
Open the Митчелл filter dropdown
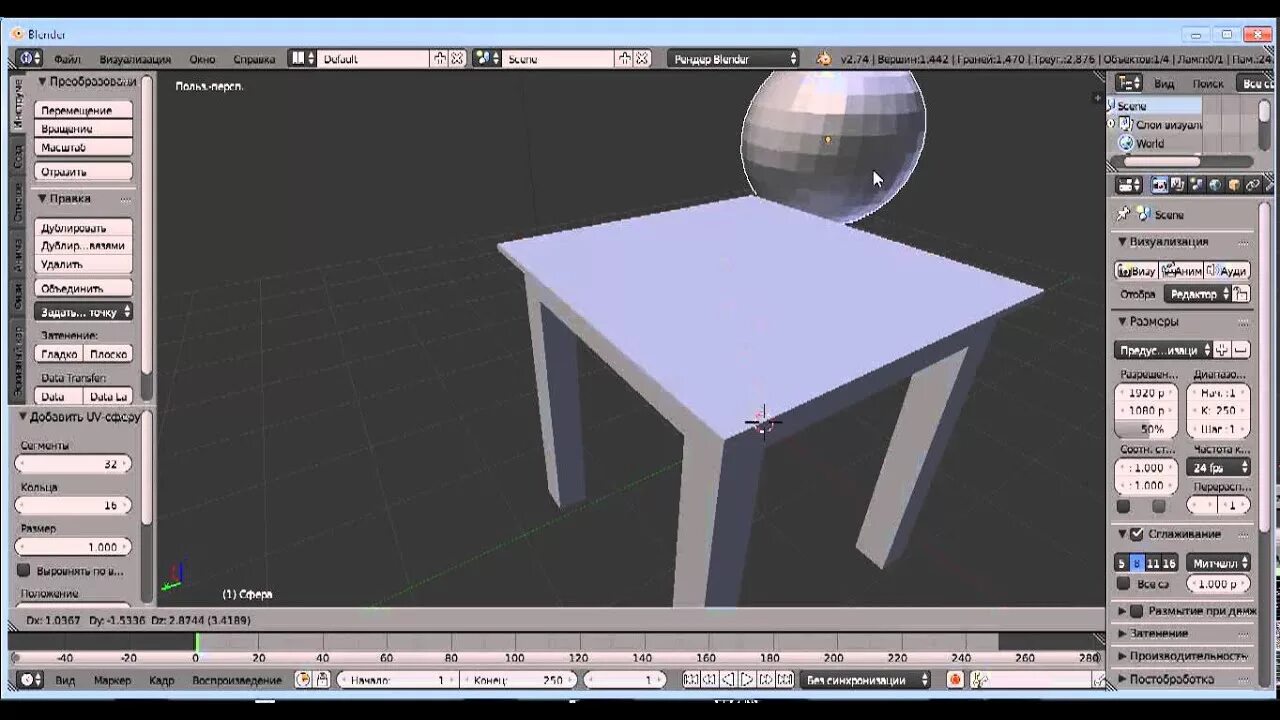1218,563
